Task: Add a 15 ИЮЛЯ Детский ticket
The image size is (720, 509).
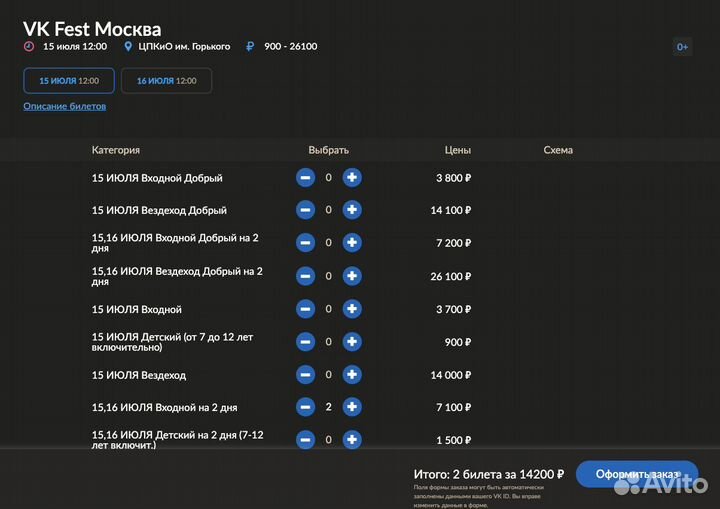Action: [352, 342]
